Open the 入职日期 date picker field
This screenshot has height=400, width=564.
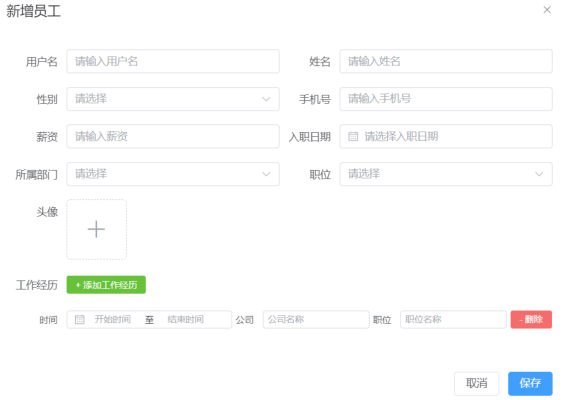tap(446, 136)
